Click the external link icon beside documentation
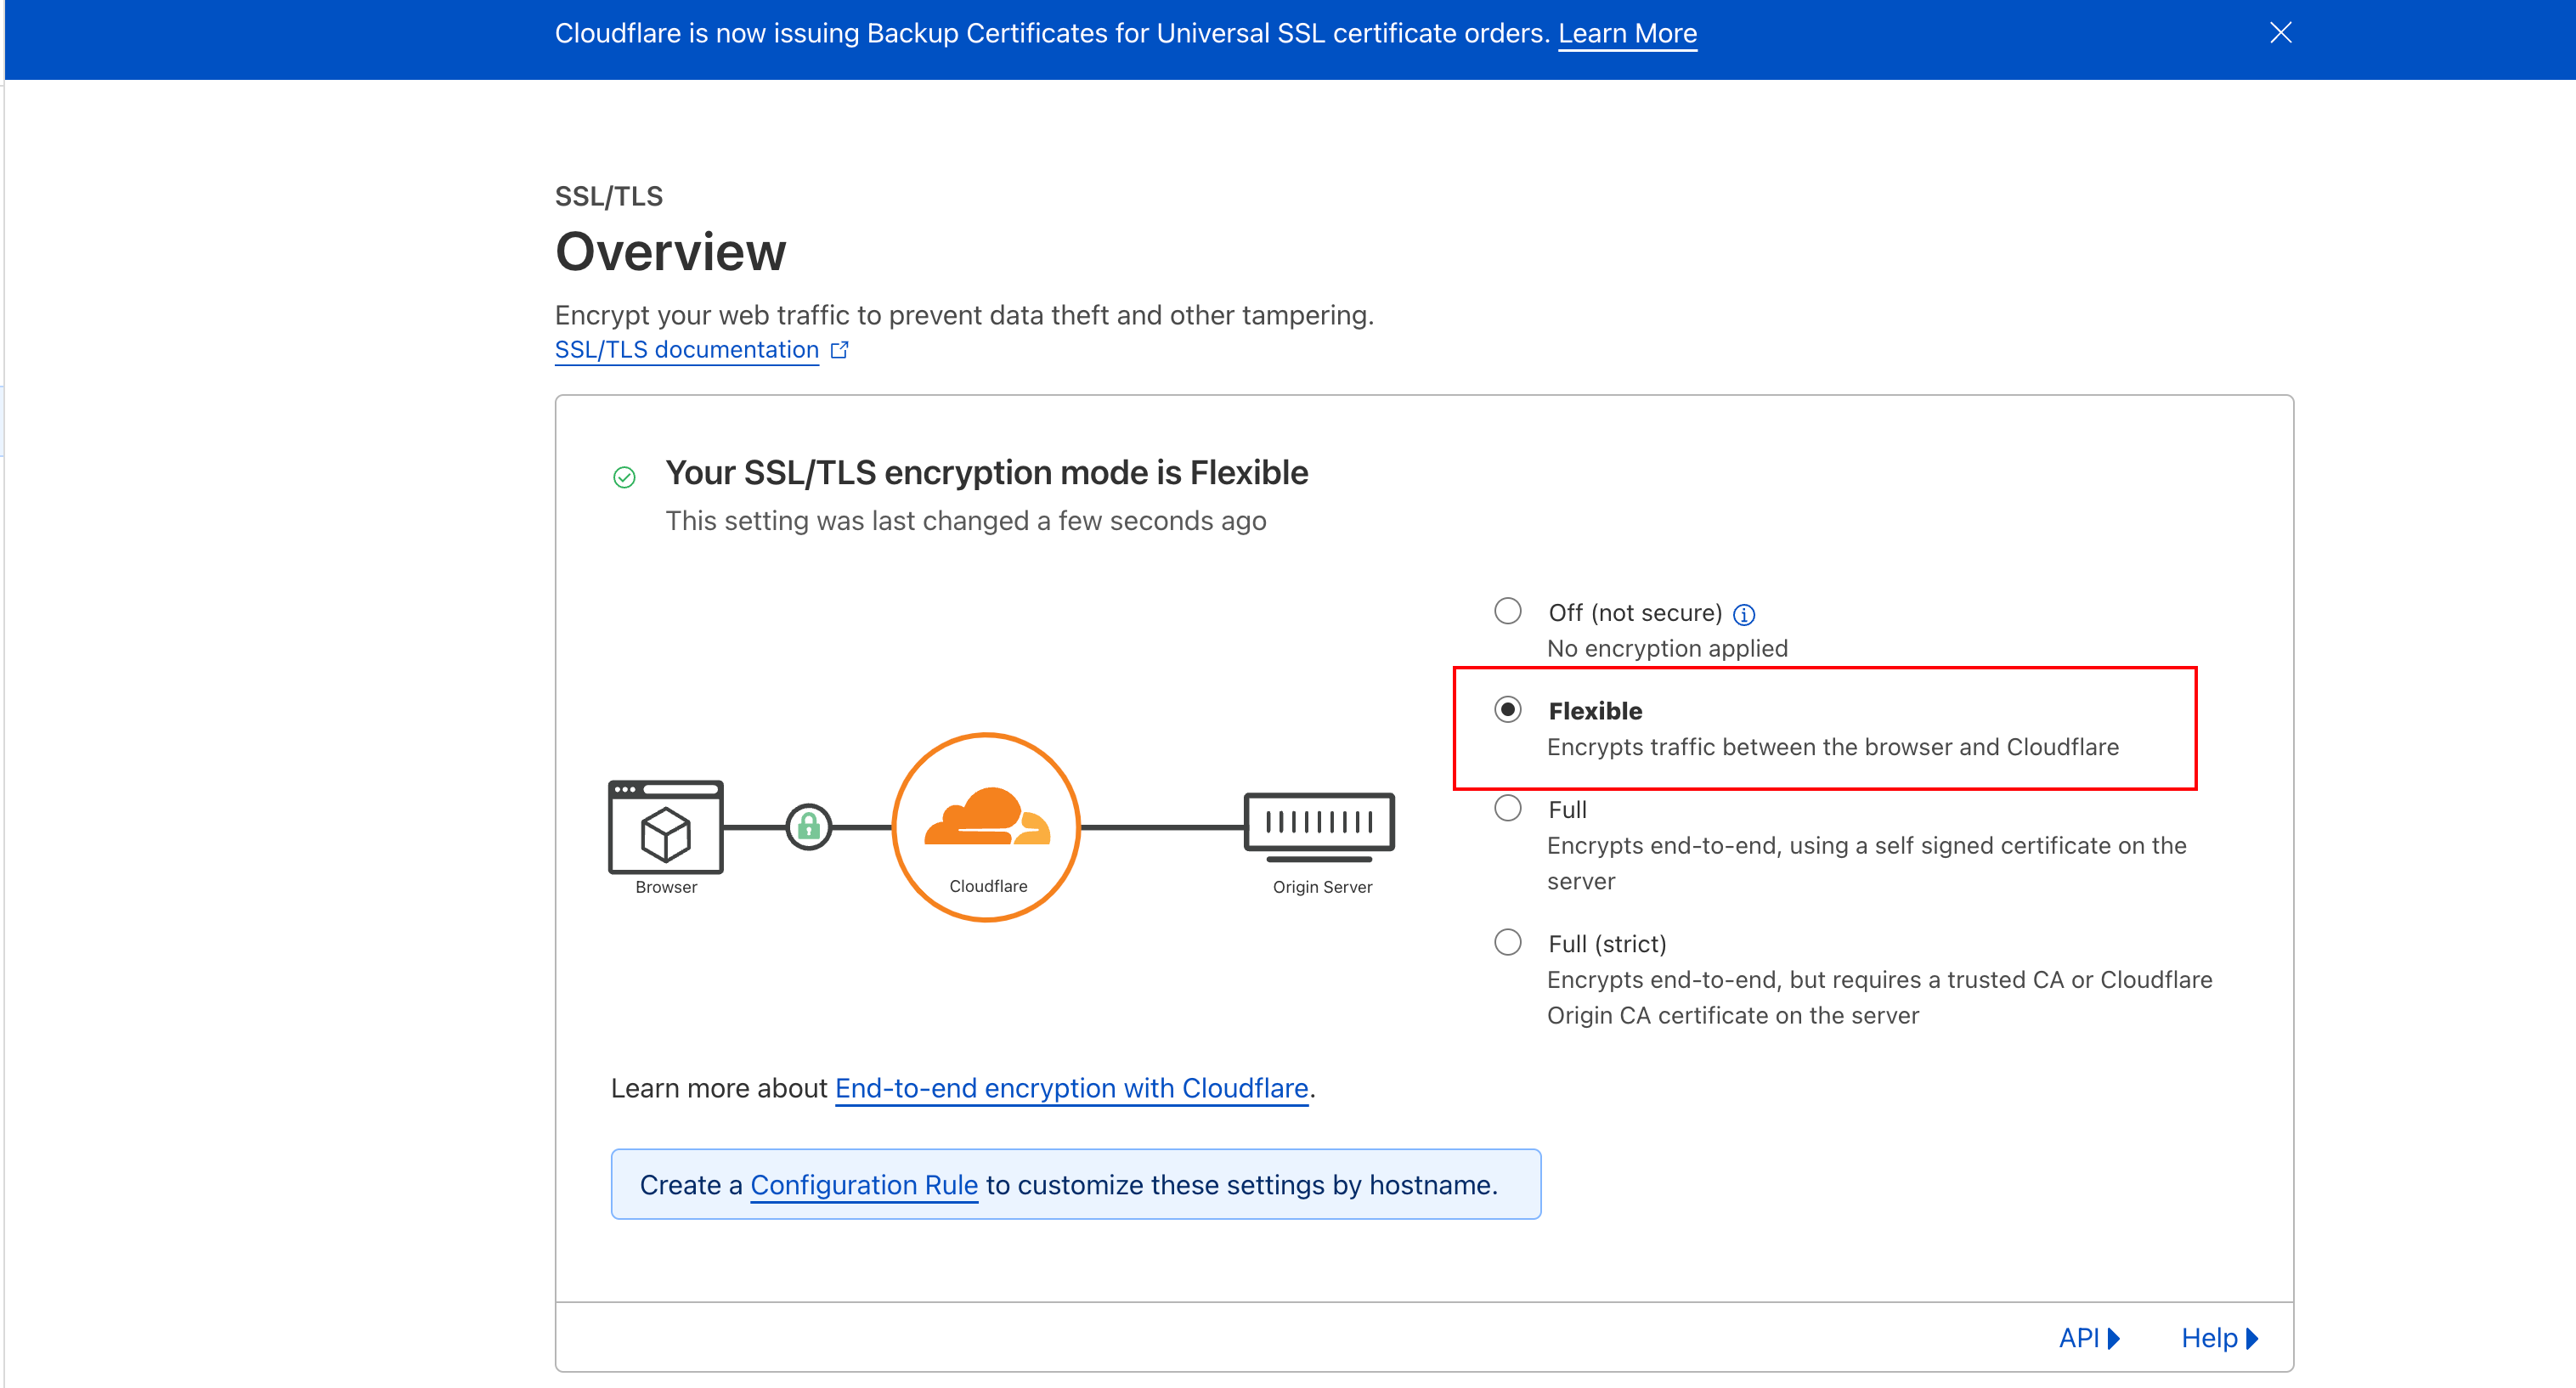 pyautogui.click(x=840, y=350)
